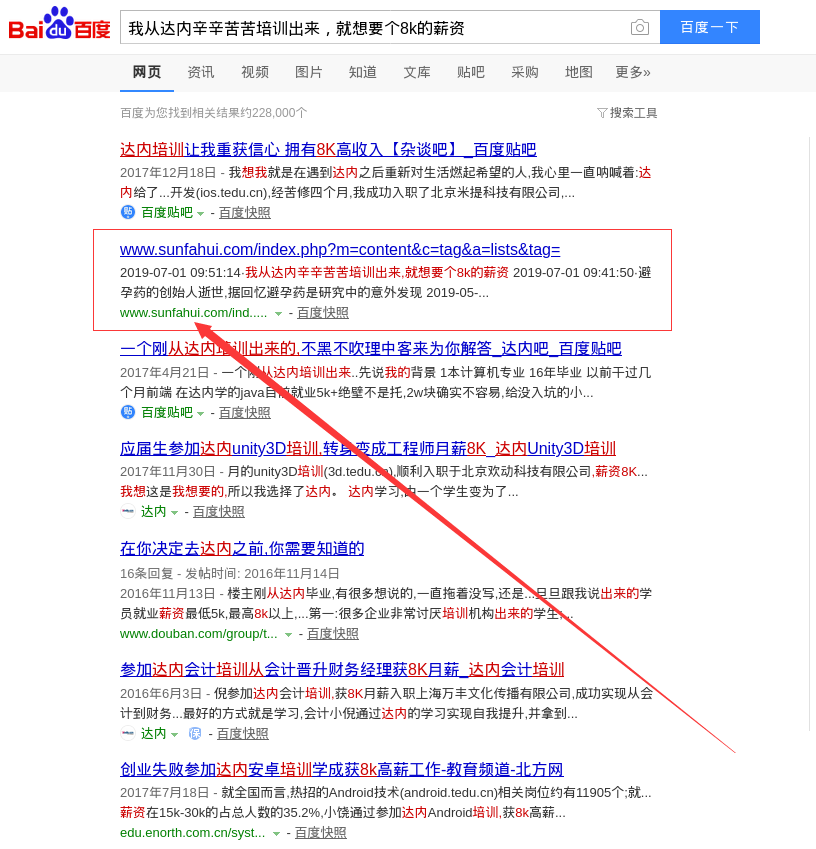
Task: Click the date 2016年11月13日 in douban snippet
Action: click(x=168, y=593)
